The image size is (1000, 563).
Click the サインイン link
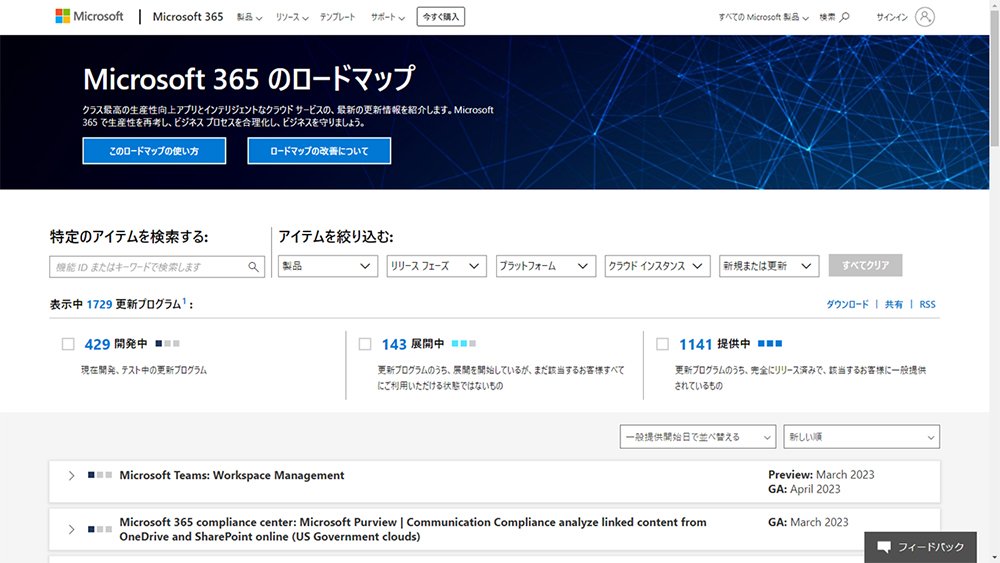[892, 17]
